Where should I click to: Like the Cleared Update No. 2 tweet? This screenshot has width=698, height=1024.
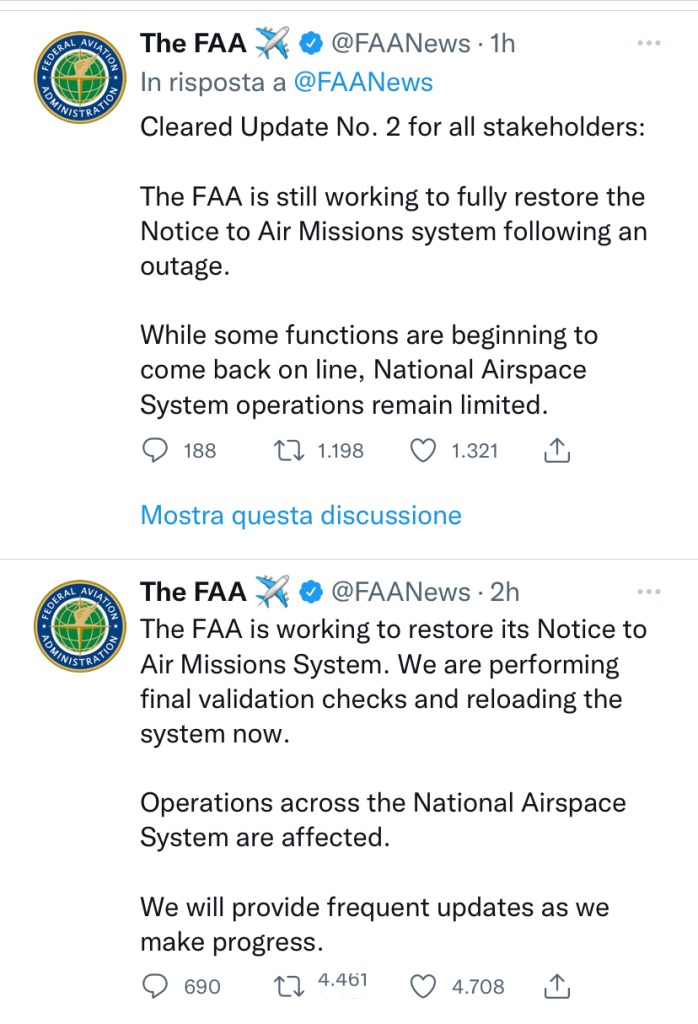tap(425, 451)
